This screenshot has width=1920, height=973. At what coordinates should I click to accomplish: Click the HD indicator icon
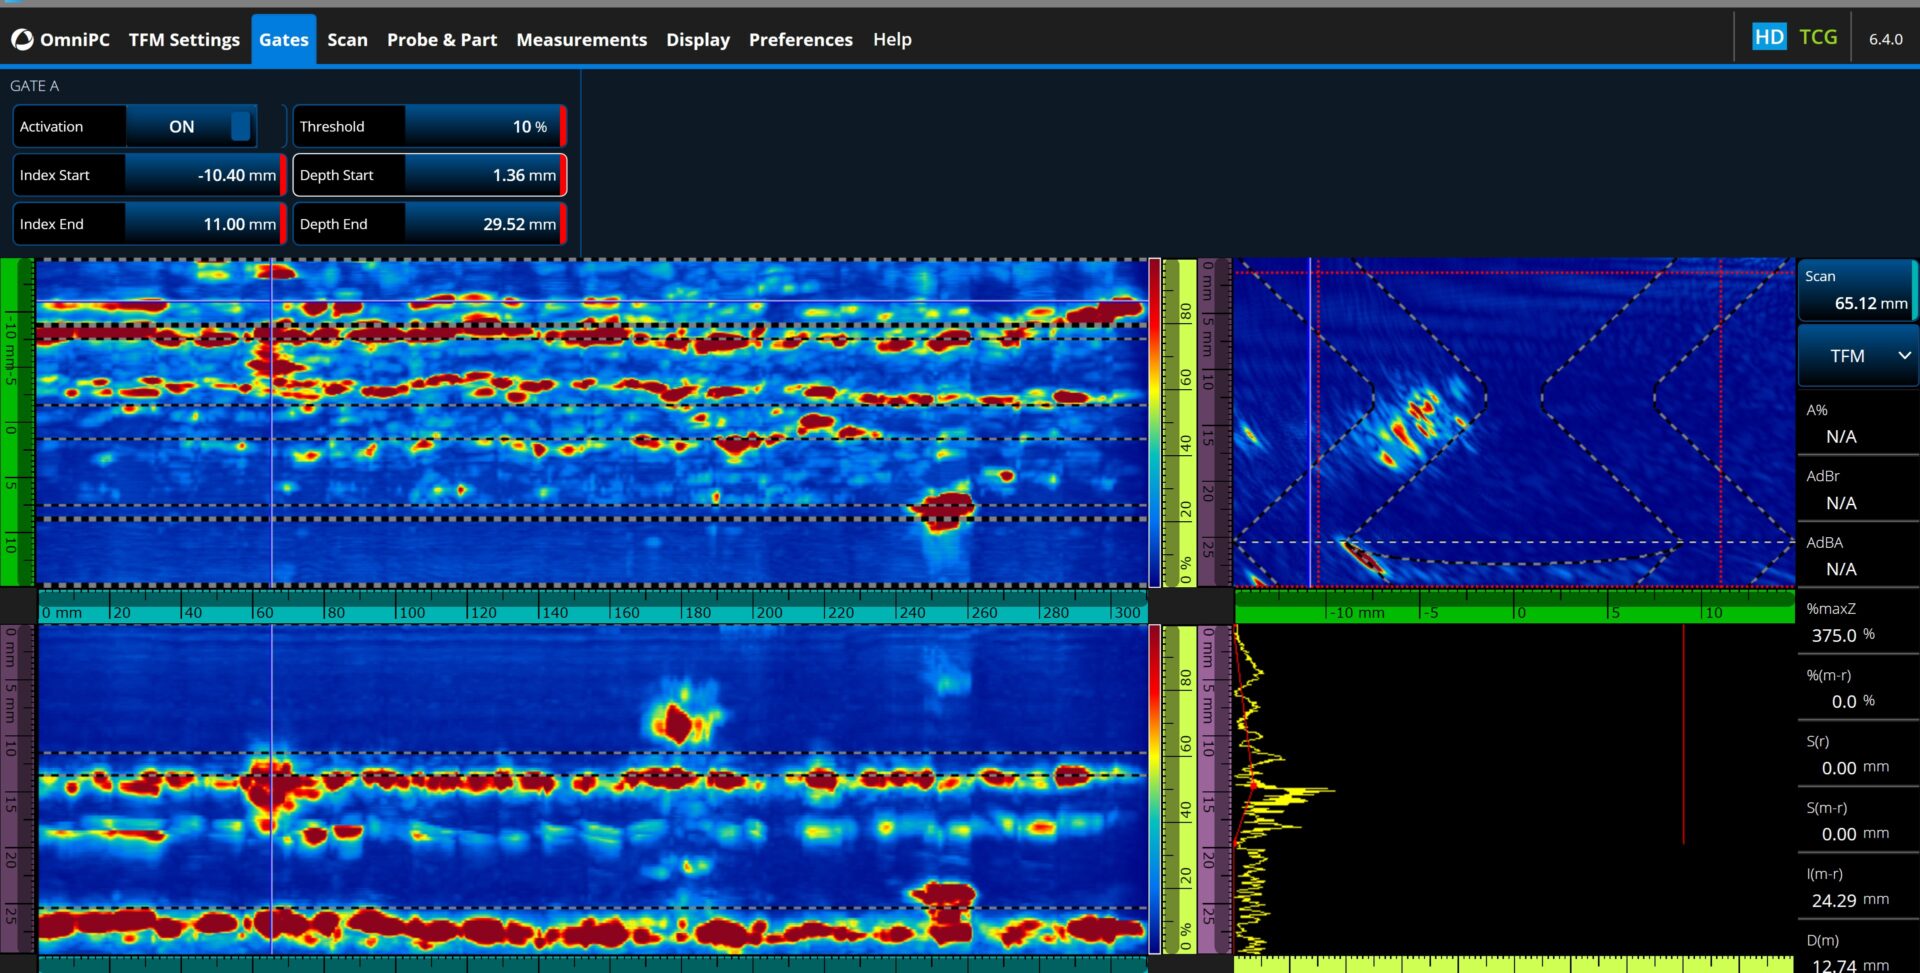point(1768,37)
